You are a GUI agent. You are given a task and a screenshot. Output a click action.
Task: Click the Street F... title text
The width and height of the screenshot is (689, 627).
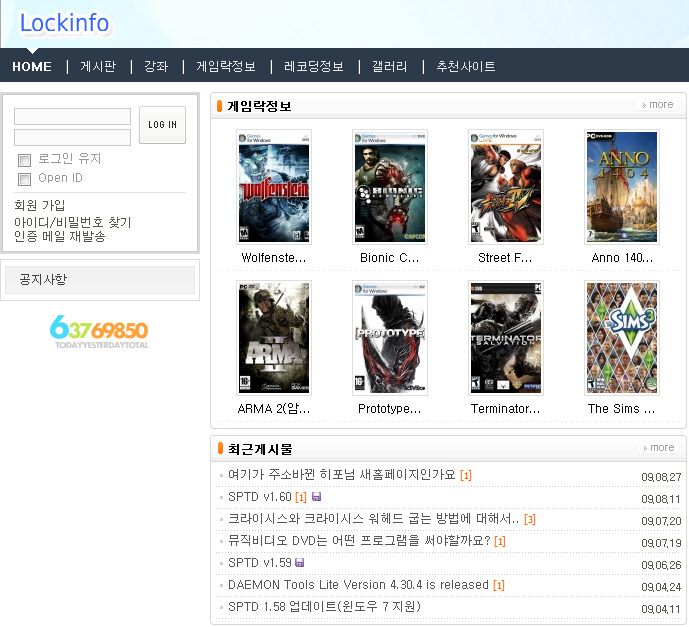[505, 257]
